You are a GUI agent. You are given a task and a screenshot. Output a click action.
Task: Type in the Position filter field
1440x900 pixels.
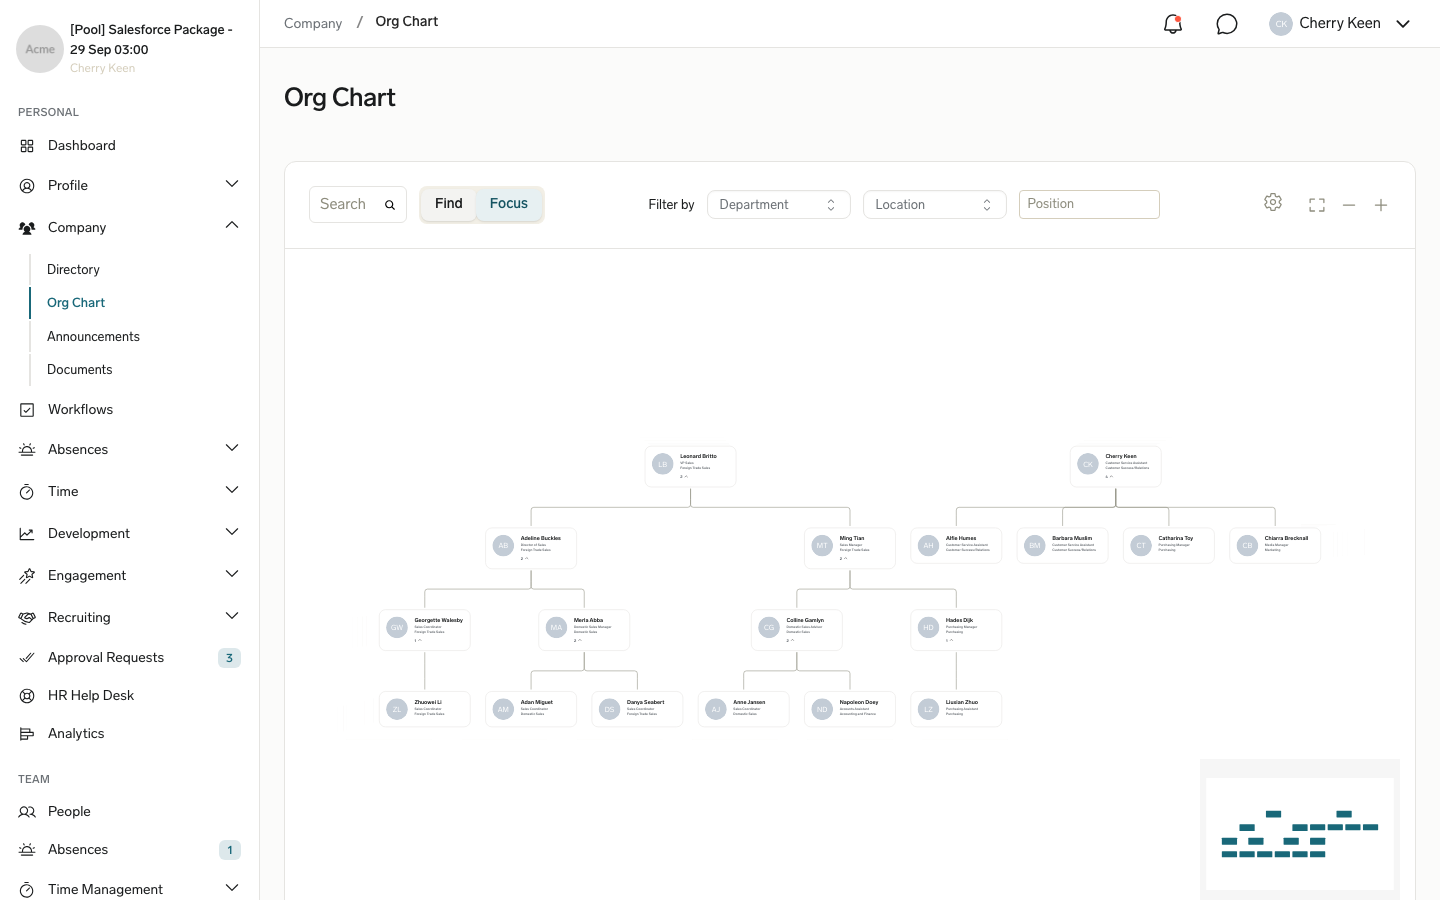[1089, 204]
